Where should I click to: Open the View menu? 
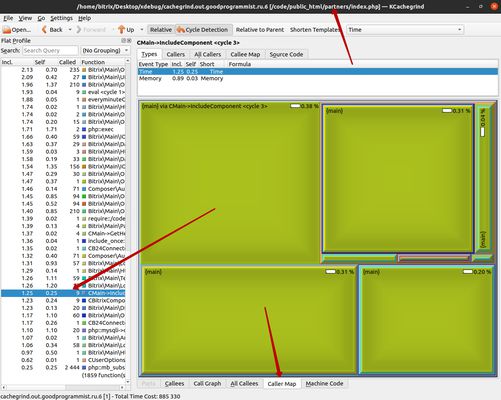25,18
